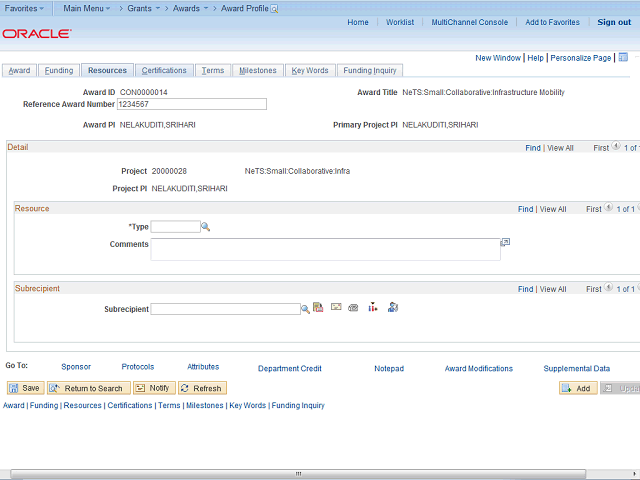Click the icon next to Award Profile breadcrumb

275,8
